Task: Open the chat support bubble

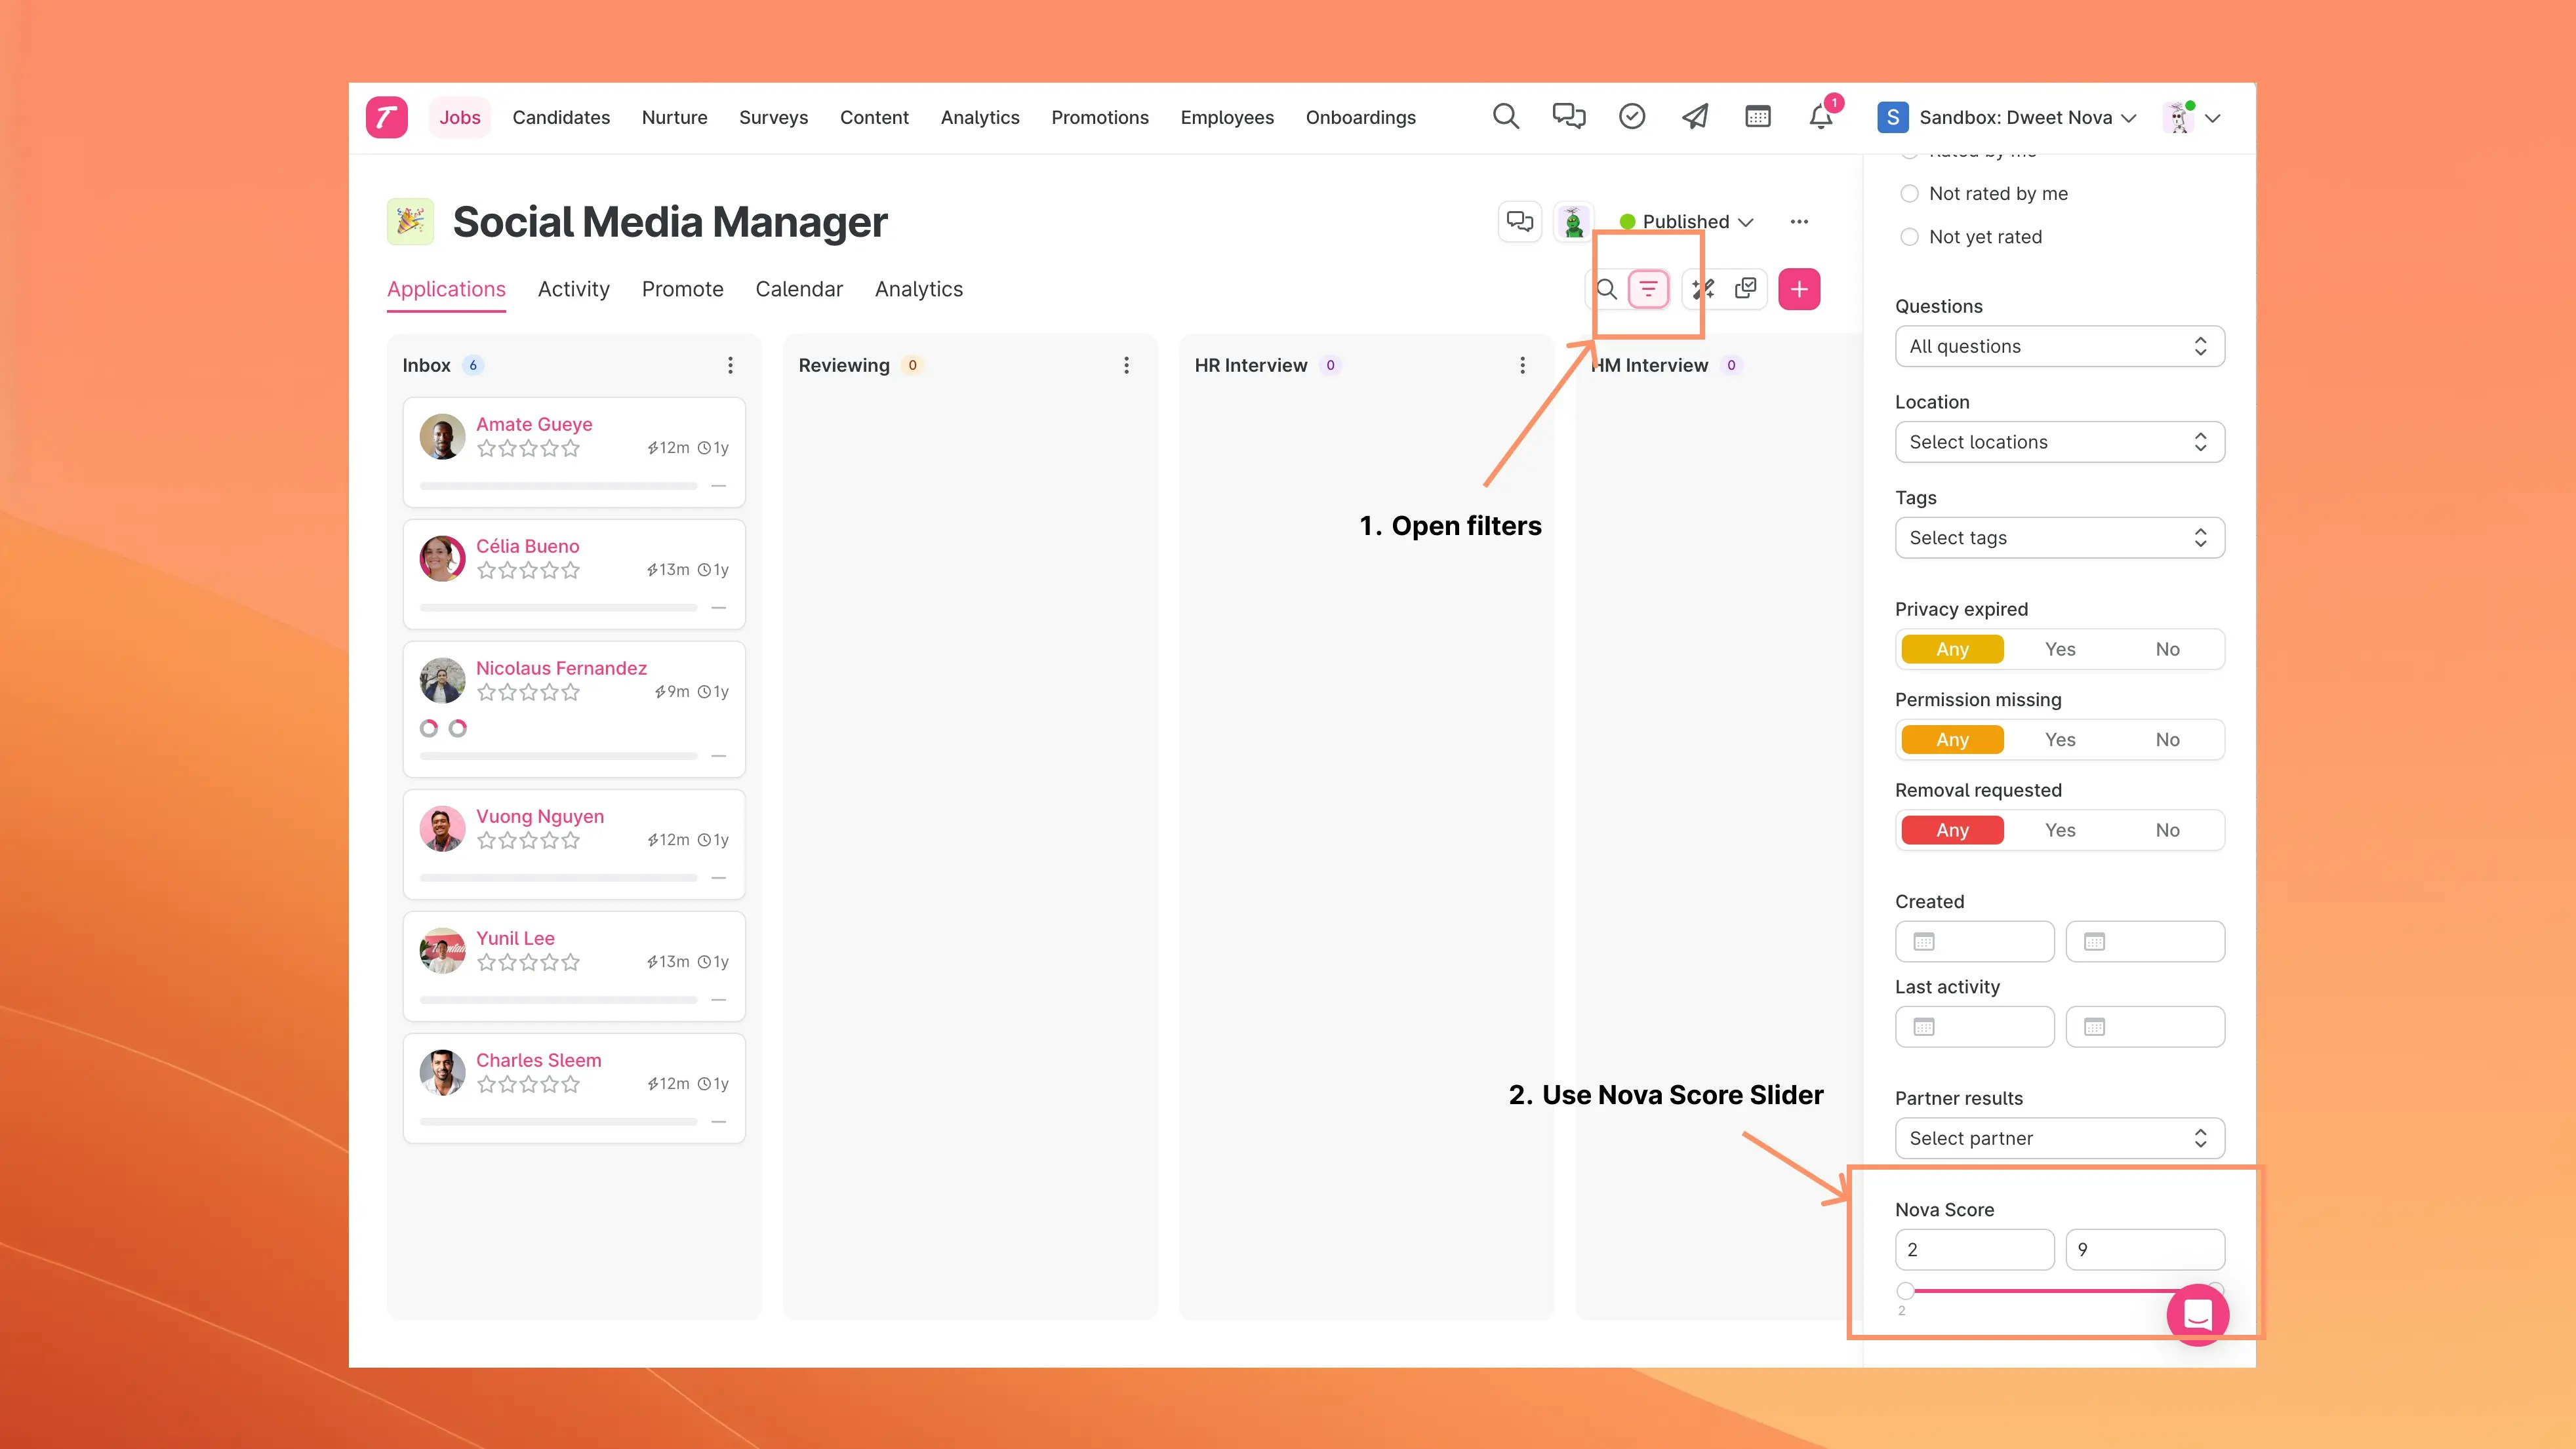Action: click(2197, 1314)
